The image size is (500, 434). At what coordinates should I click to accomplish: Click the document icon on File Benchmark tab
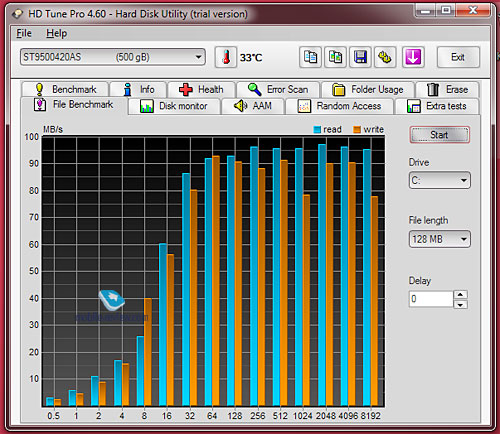[x=40, y=105]
